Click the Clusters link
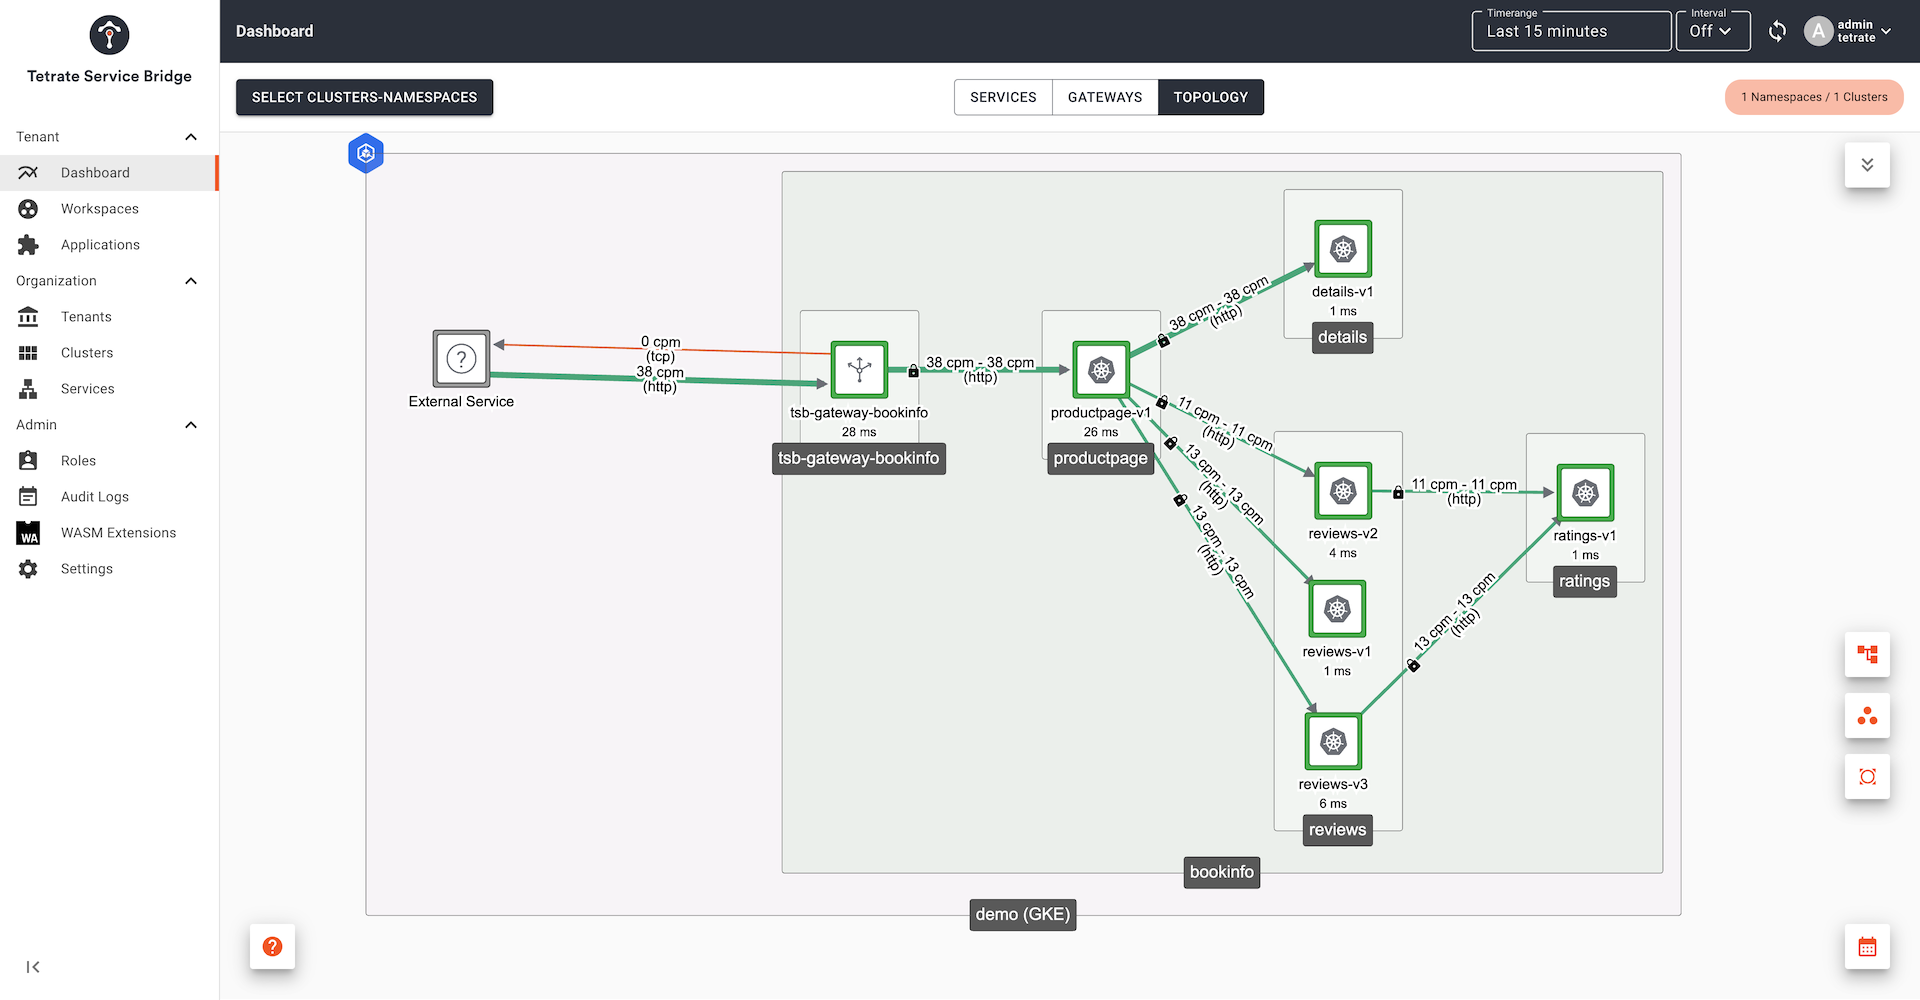1920x1000 pixels. (x=87, y=353)
